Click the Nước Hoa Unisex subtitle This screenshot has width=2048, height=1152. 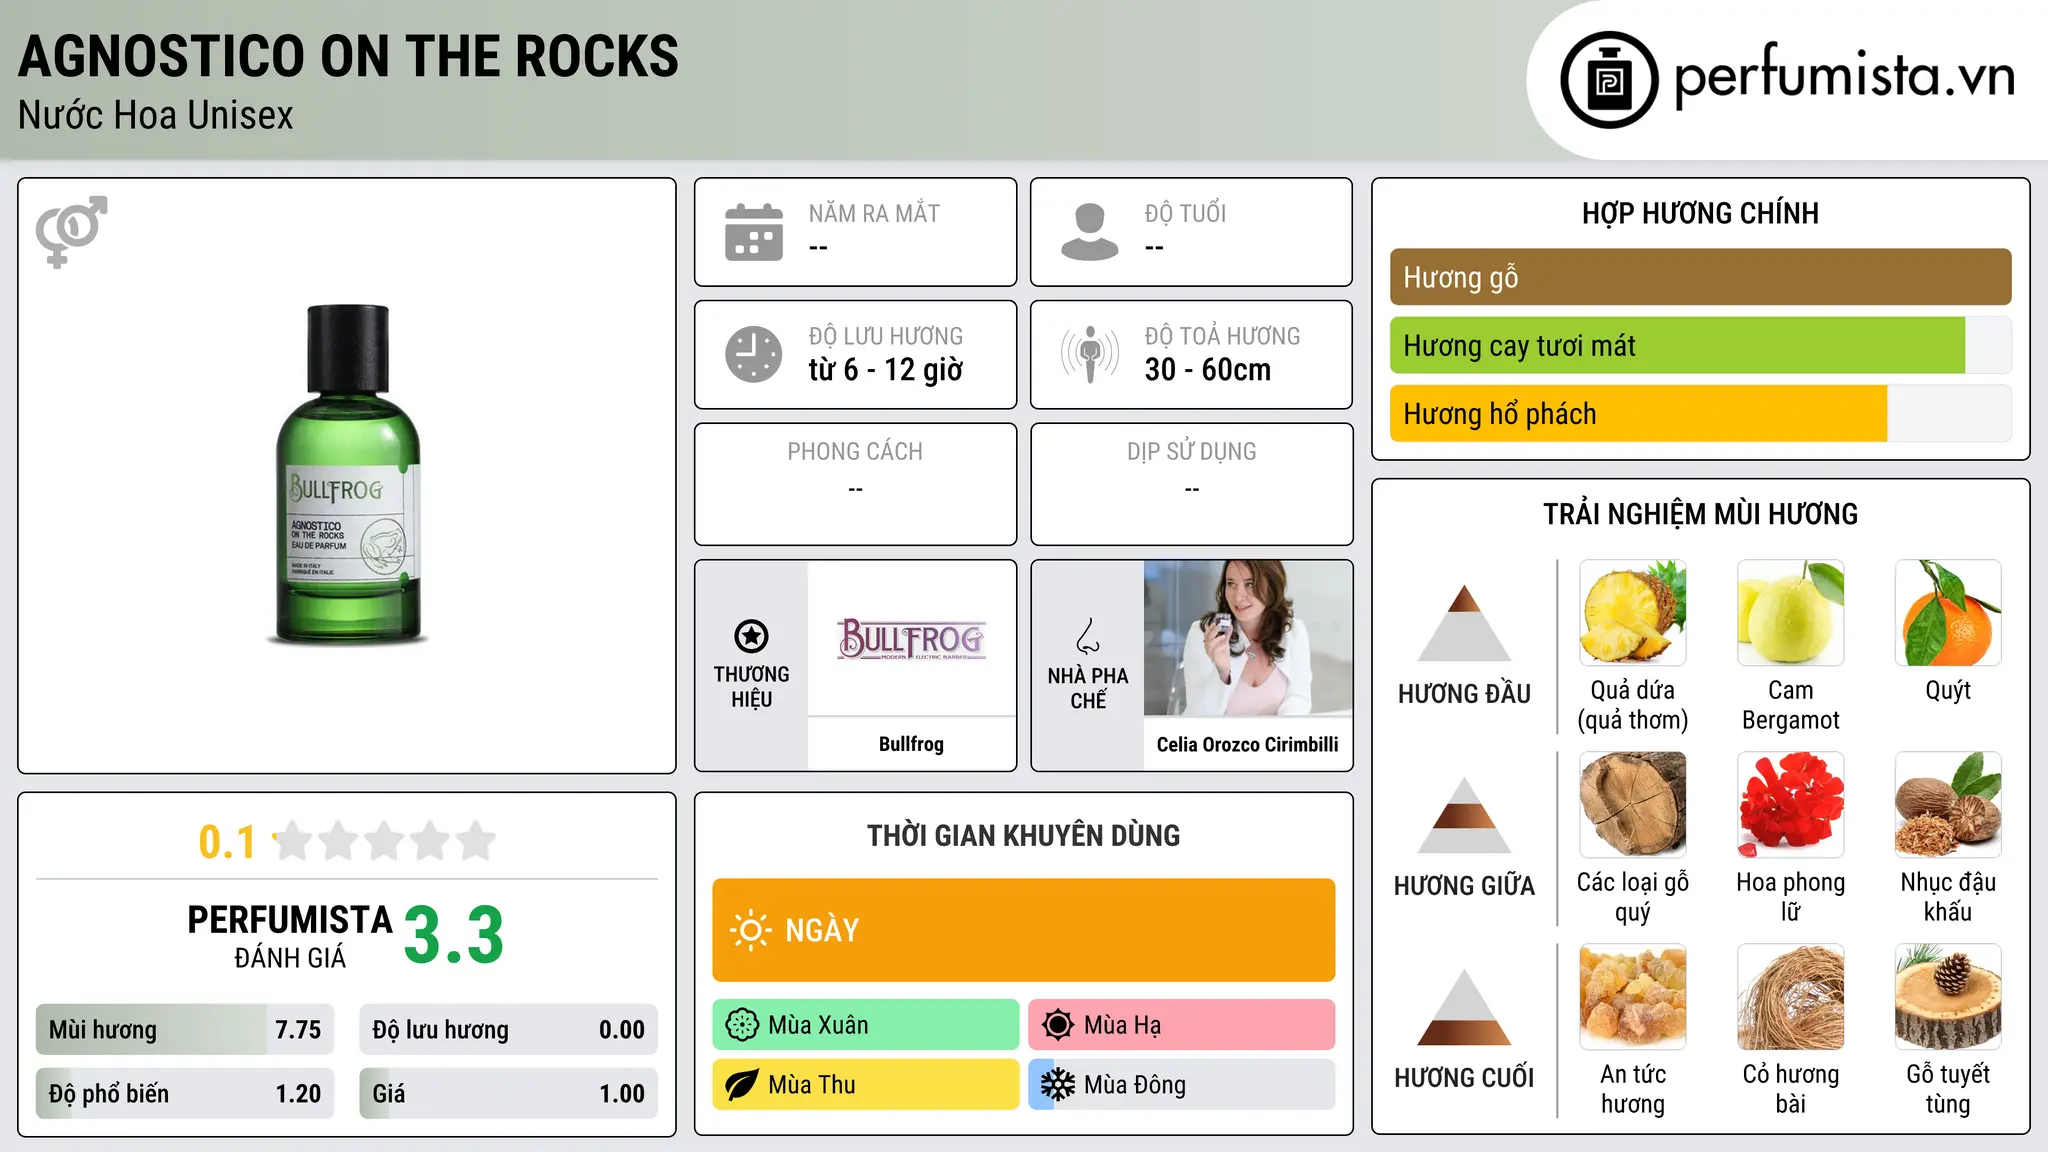(156, 116)
